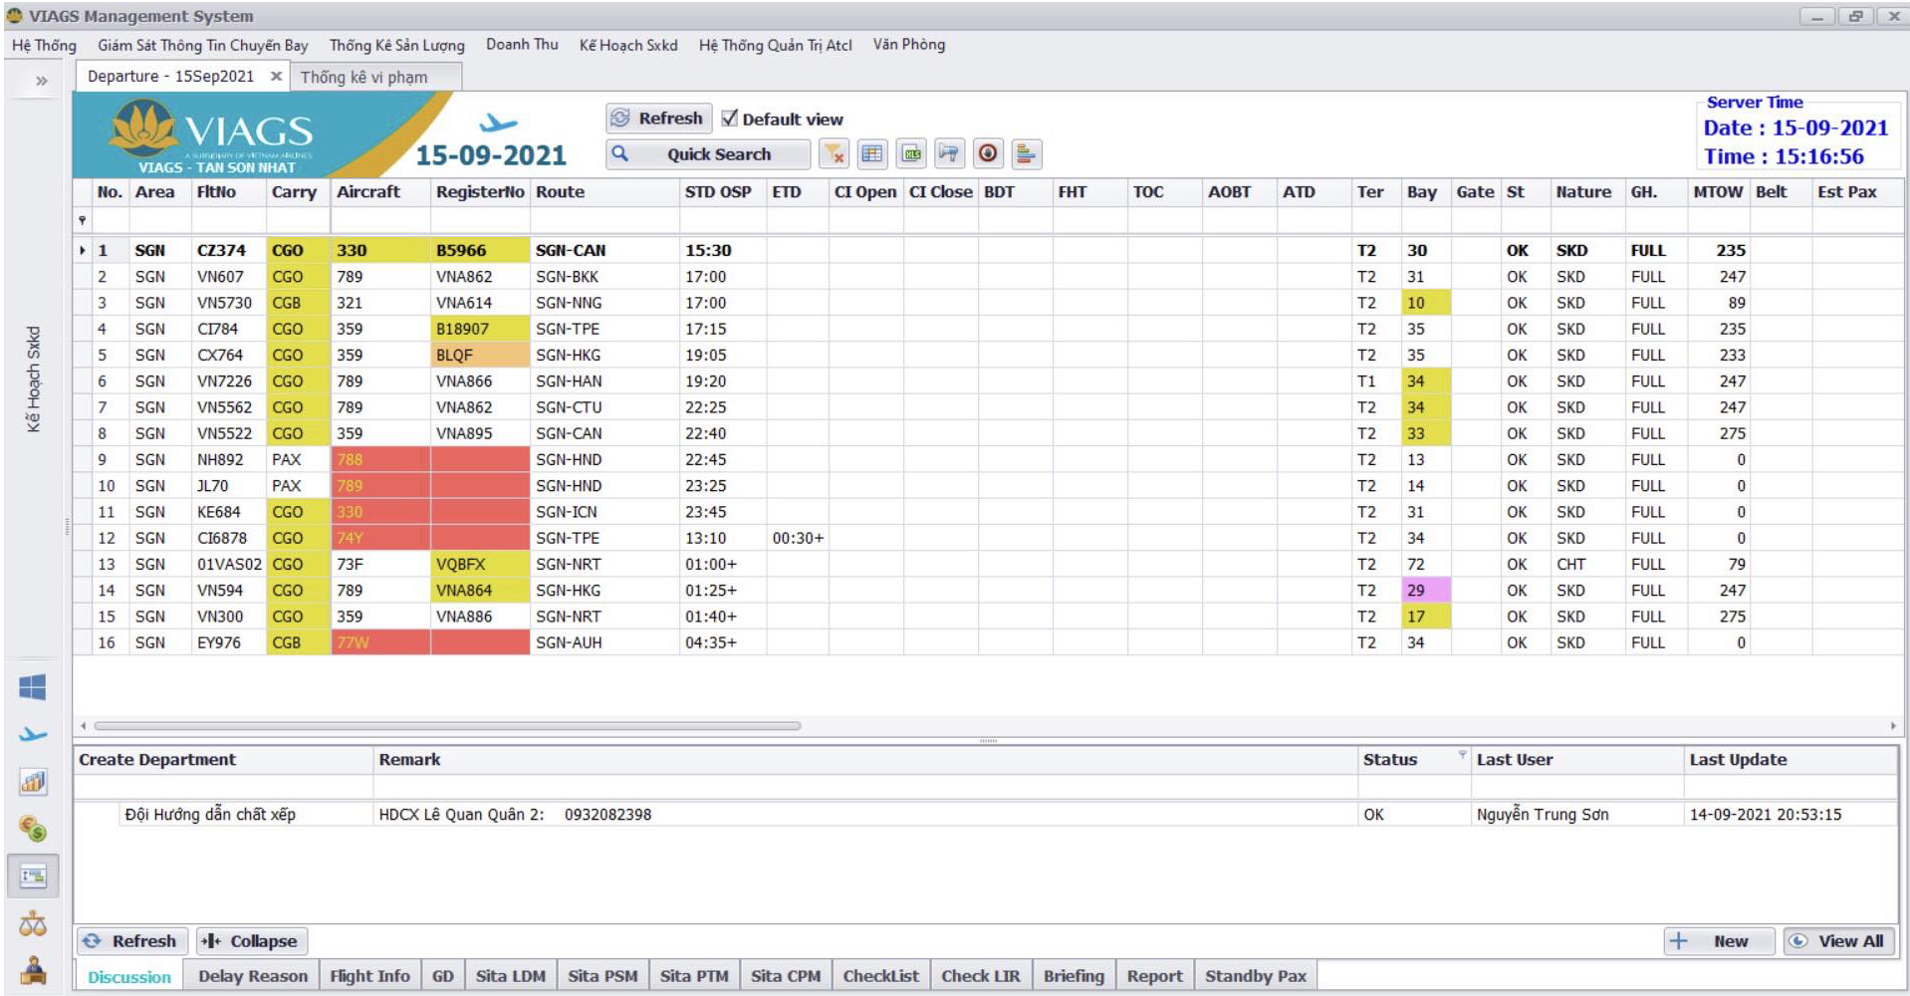Open the Gantt chart bars icon

click(1026, 154)
